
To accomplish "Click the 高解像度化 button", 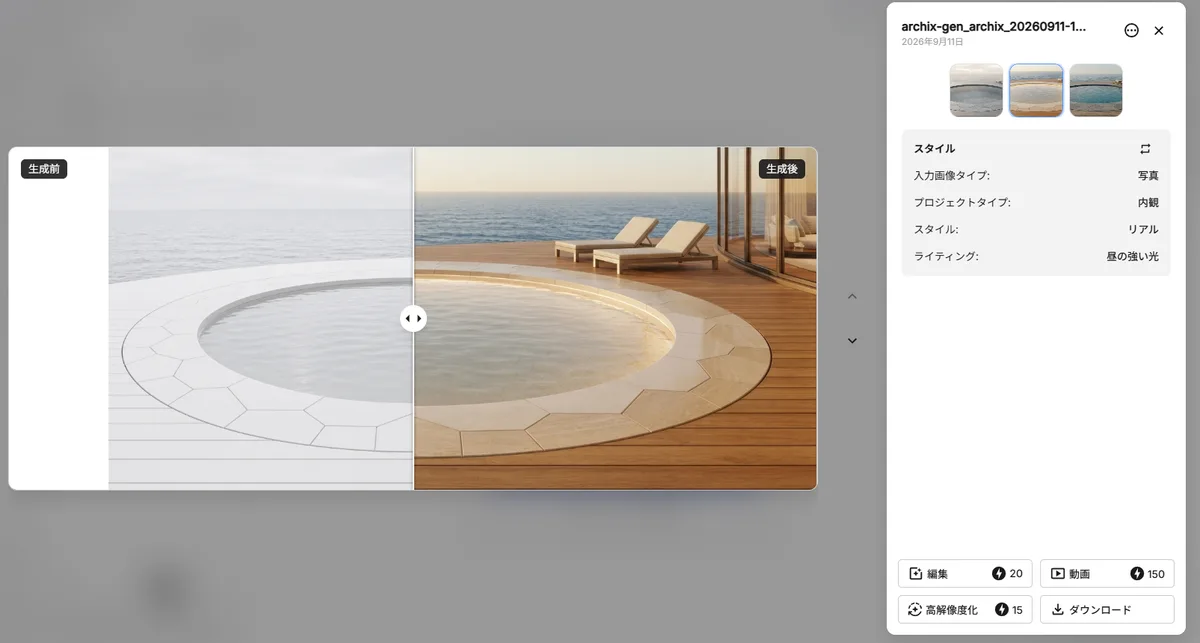I will point(965,610).
